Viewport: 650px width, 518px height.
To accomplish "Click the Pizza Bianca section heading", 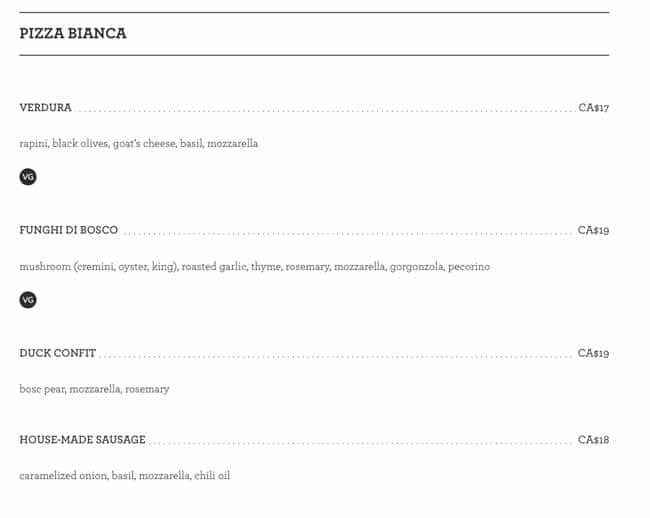I will [73, 34].
